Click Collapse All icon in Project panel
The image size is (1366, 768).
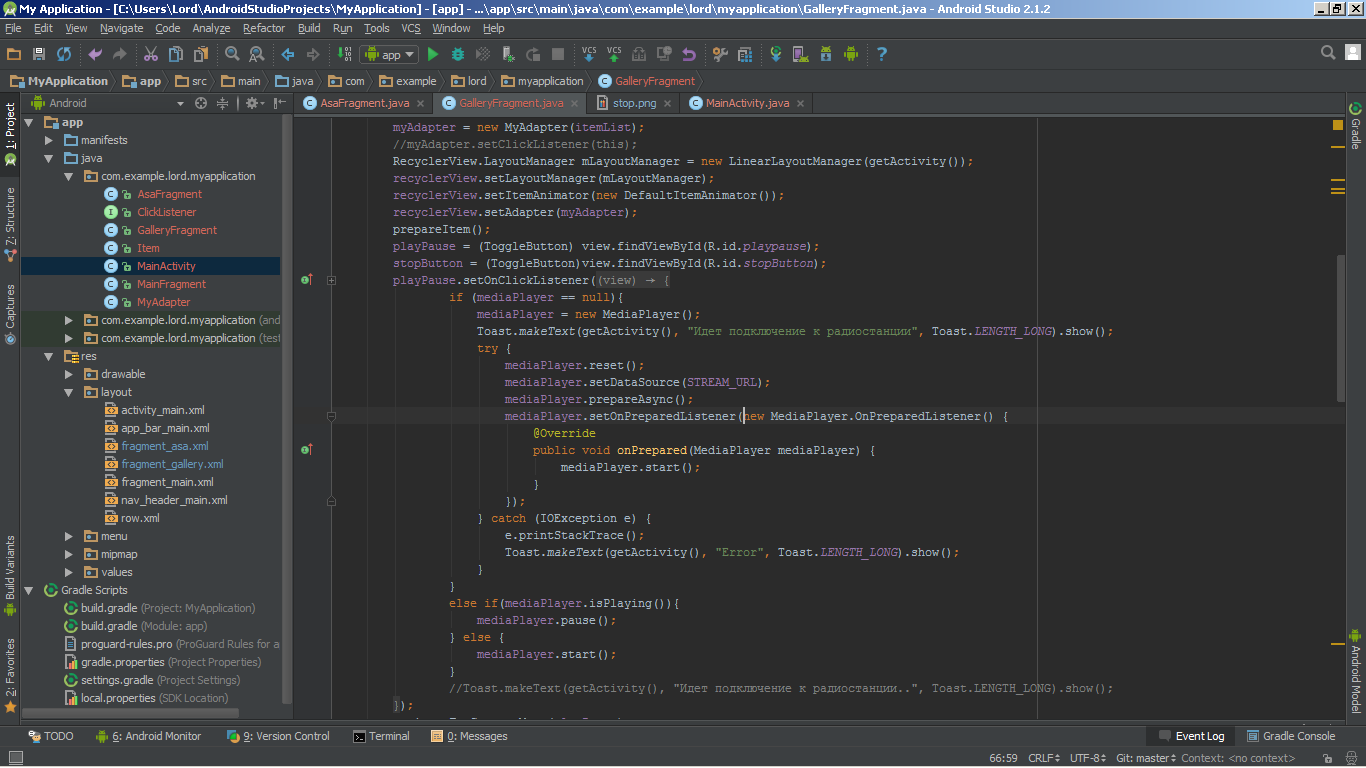click(x=223, y=103)
